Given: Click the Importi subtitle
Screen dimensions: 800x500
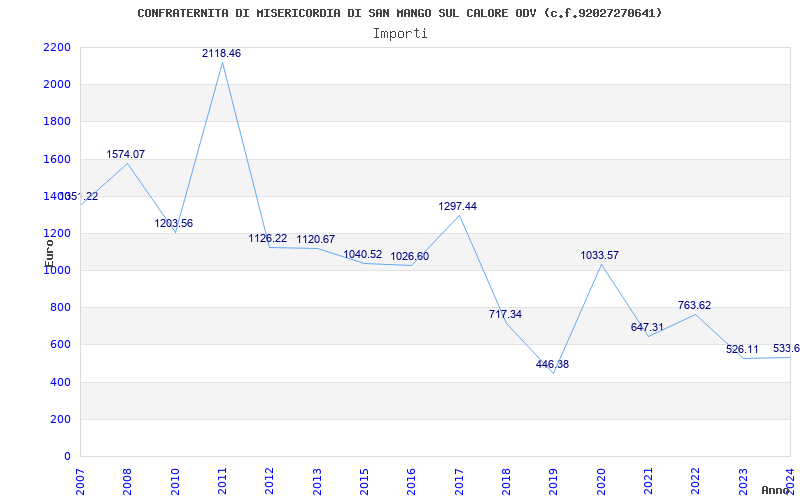Looking at the screenshot, I should 400,34.
